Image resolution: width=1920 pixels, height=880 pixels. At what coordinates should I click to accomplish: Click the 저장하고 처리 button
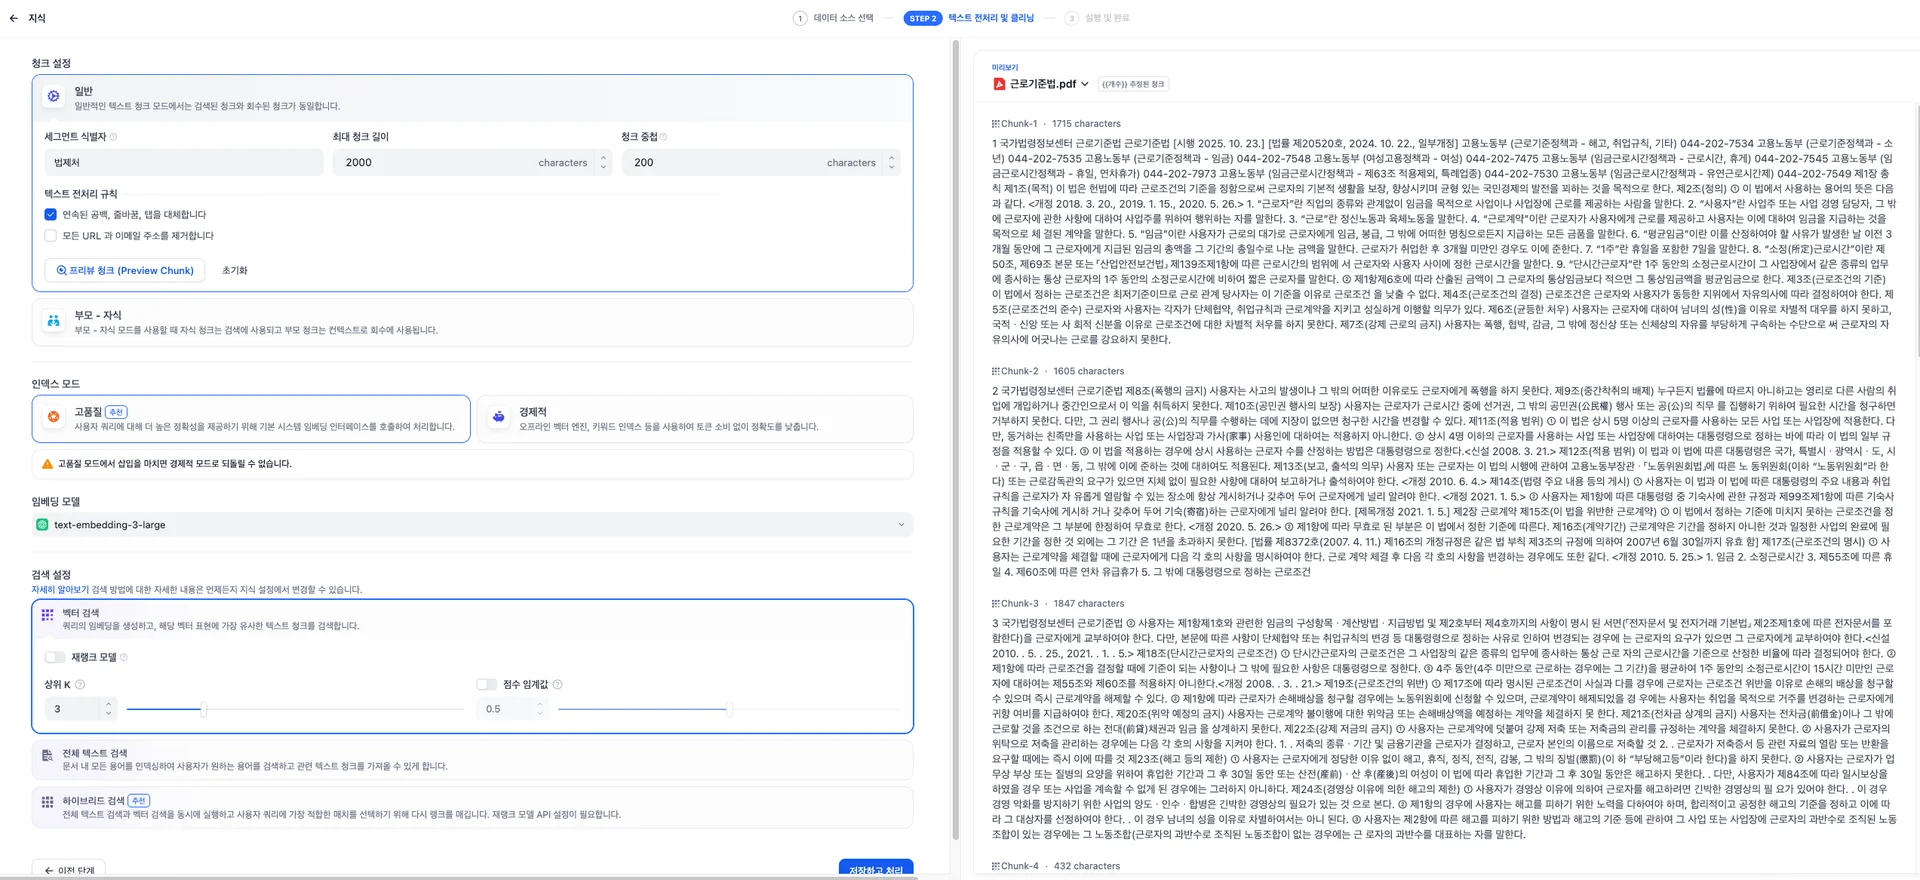[875, 869]
